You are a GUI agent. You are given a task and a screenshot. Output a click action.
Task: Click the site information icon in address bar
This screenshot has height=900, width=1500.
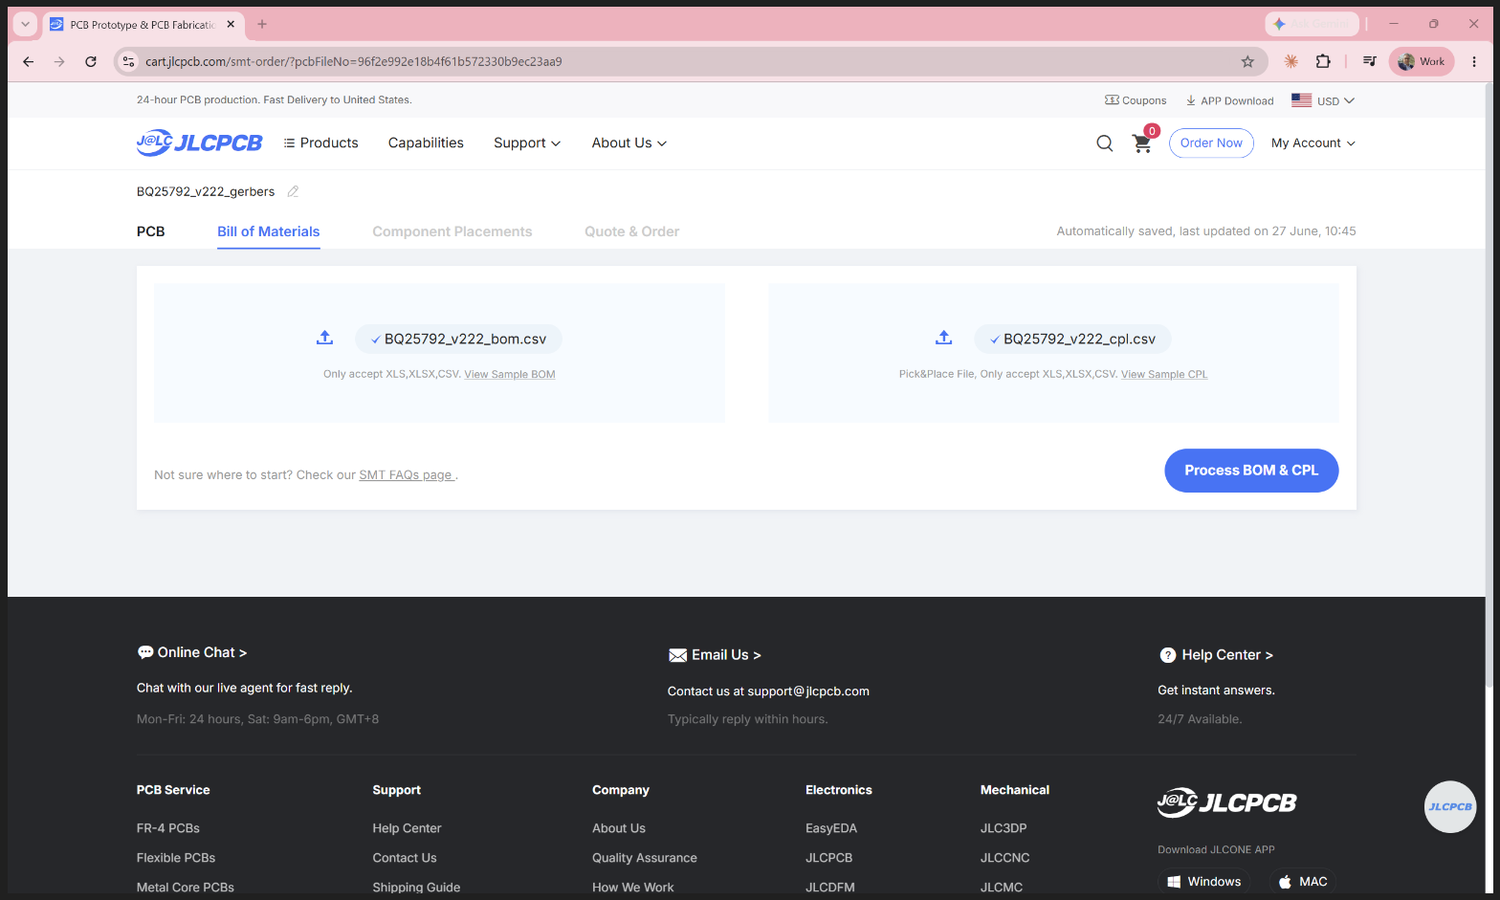128,61
